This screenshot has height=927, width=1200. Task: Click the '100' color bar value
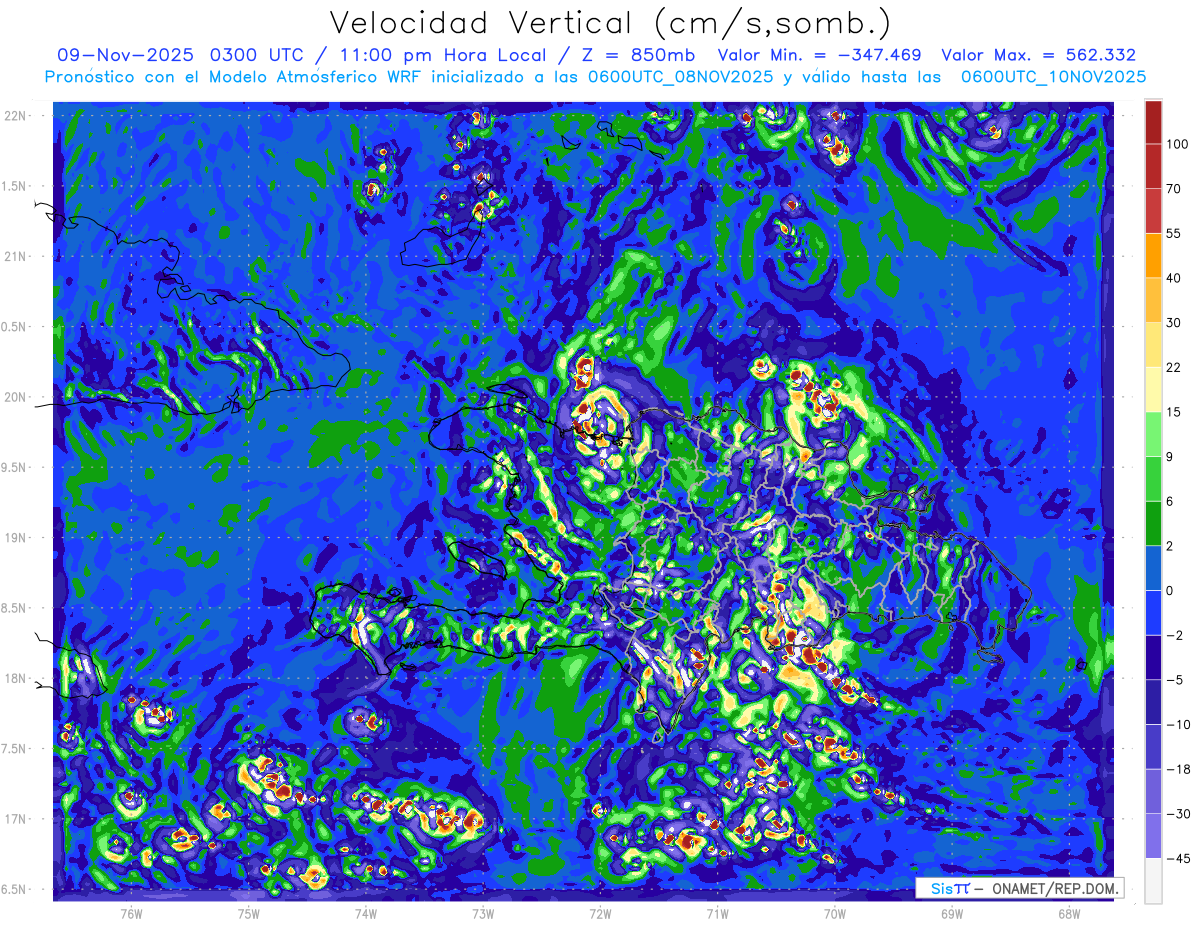(x=1178, y=144)
